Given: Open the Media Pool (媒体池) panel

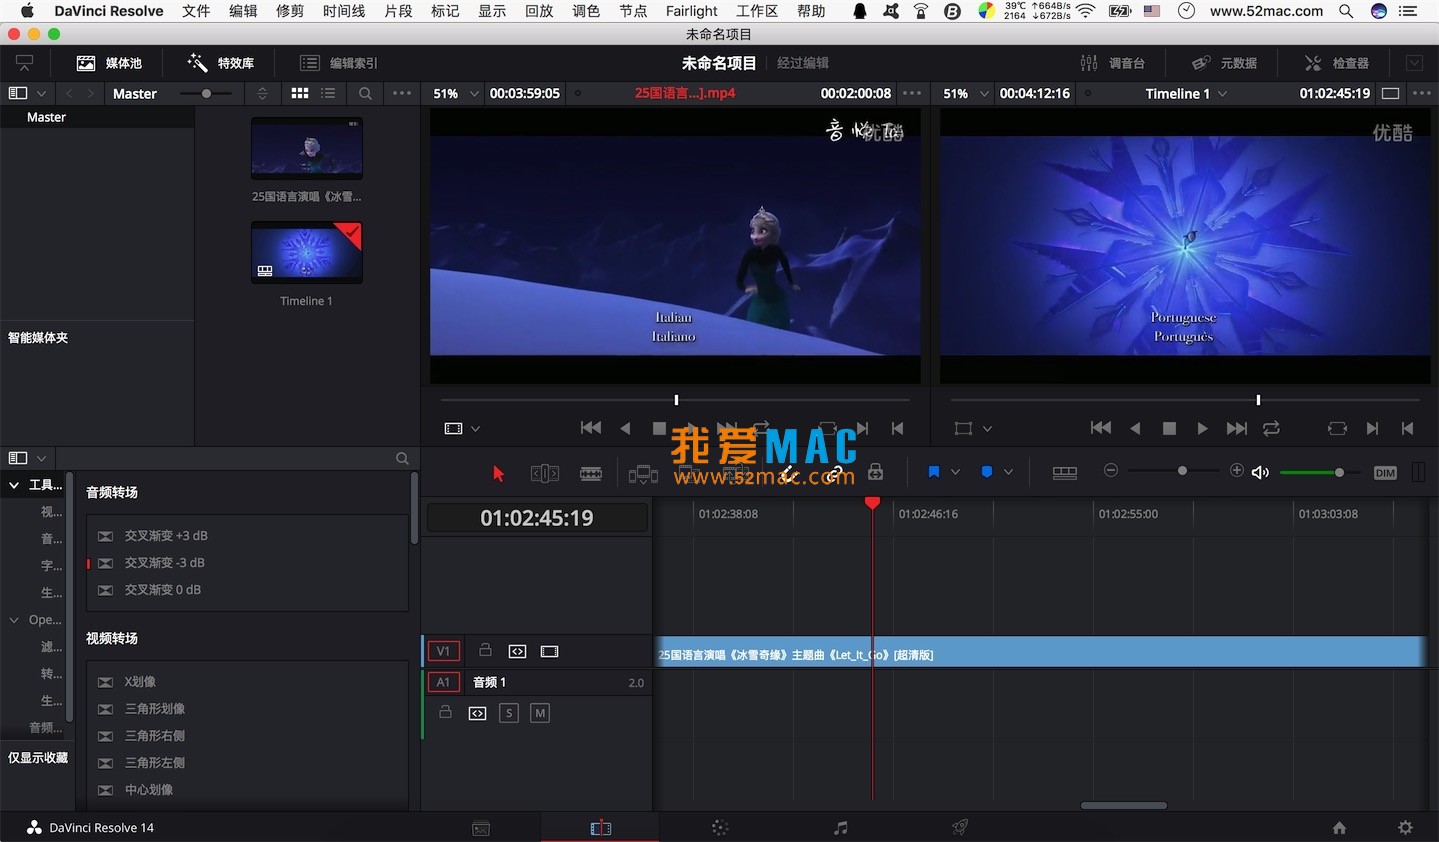Looking at the screenshot, I should pyautogui.click(x=109, y=63).
